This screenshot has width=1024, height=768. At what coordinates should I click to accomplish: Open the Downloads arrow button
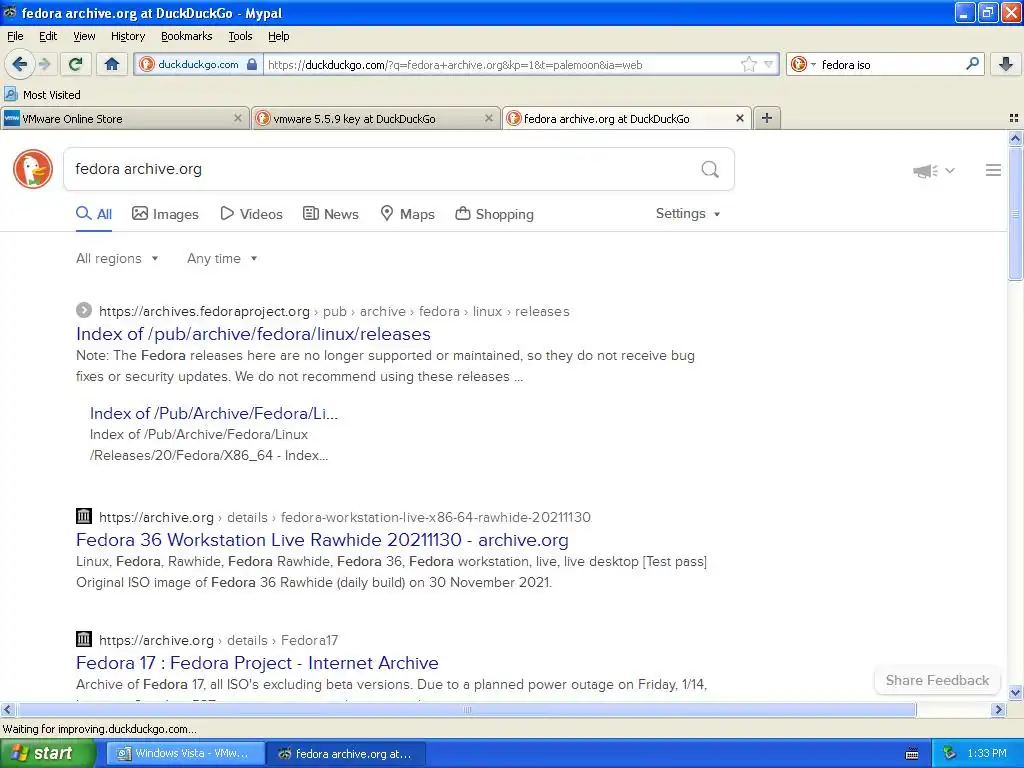pos(1006,64)
